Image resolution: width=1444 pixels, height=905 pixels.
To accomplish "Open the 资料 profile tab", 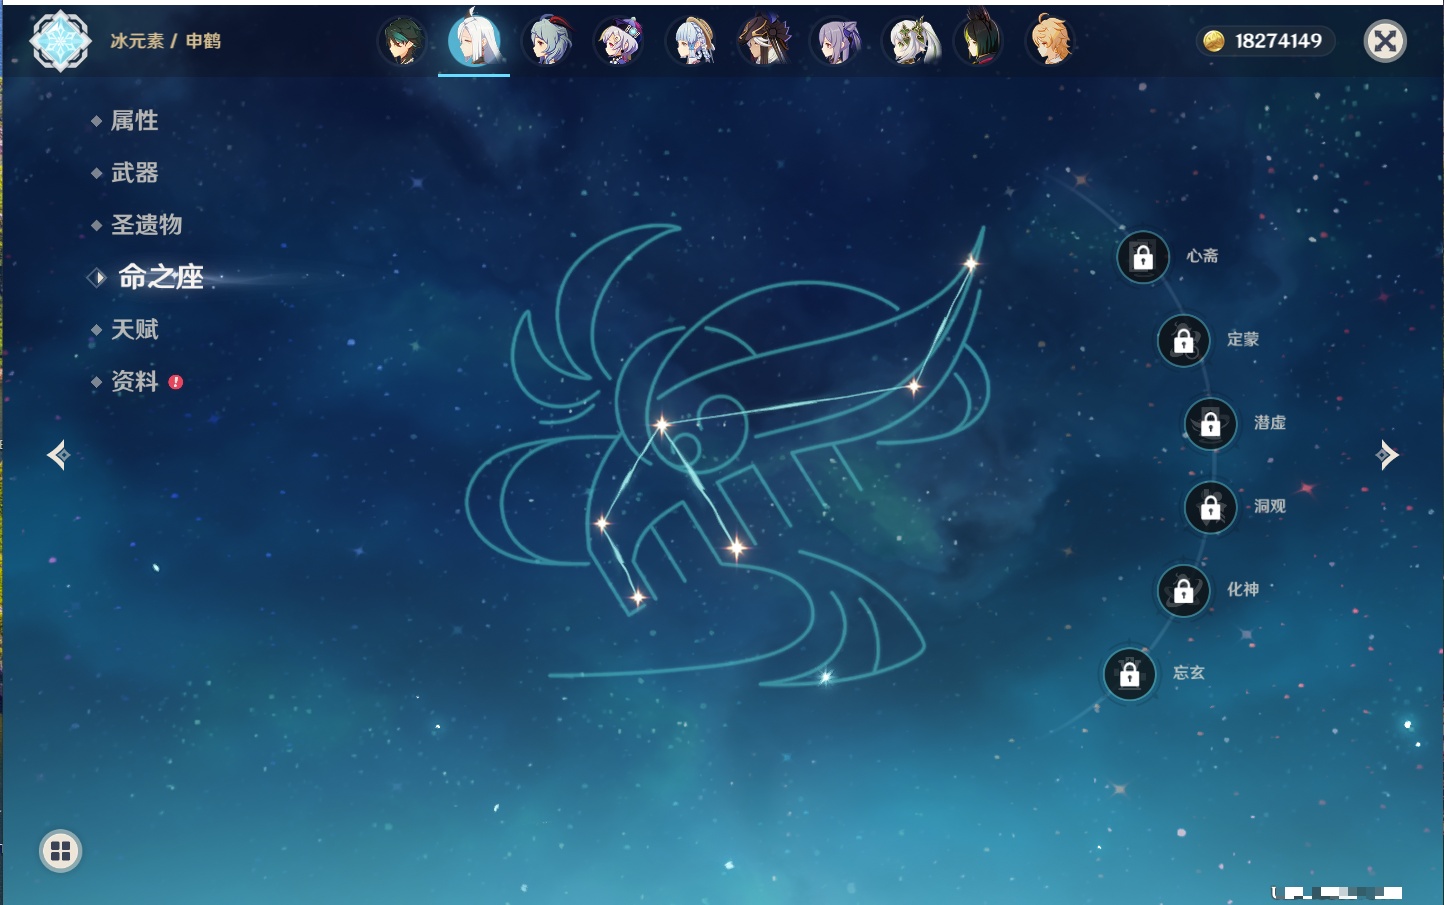I will click(134, 381).
